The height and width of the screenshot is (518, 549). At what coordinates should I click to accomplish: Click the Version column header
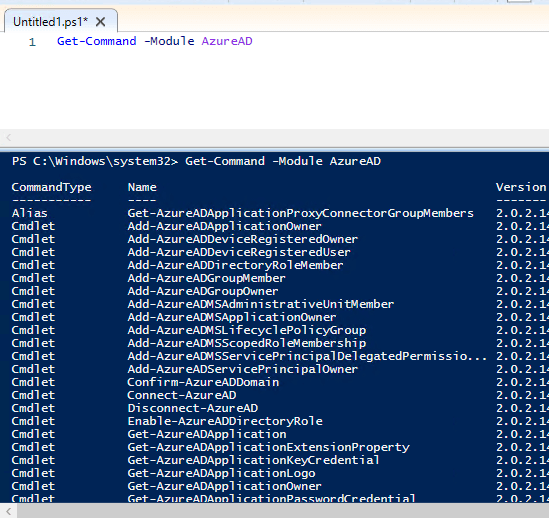(x=521, y=187)
